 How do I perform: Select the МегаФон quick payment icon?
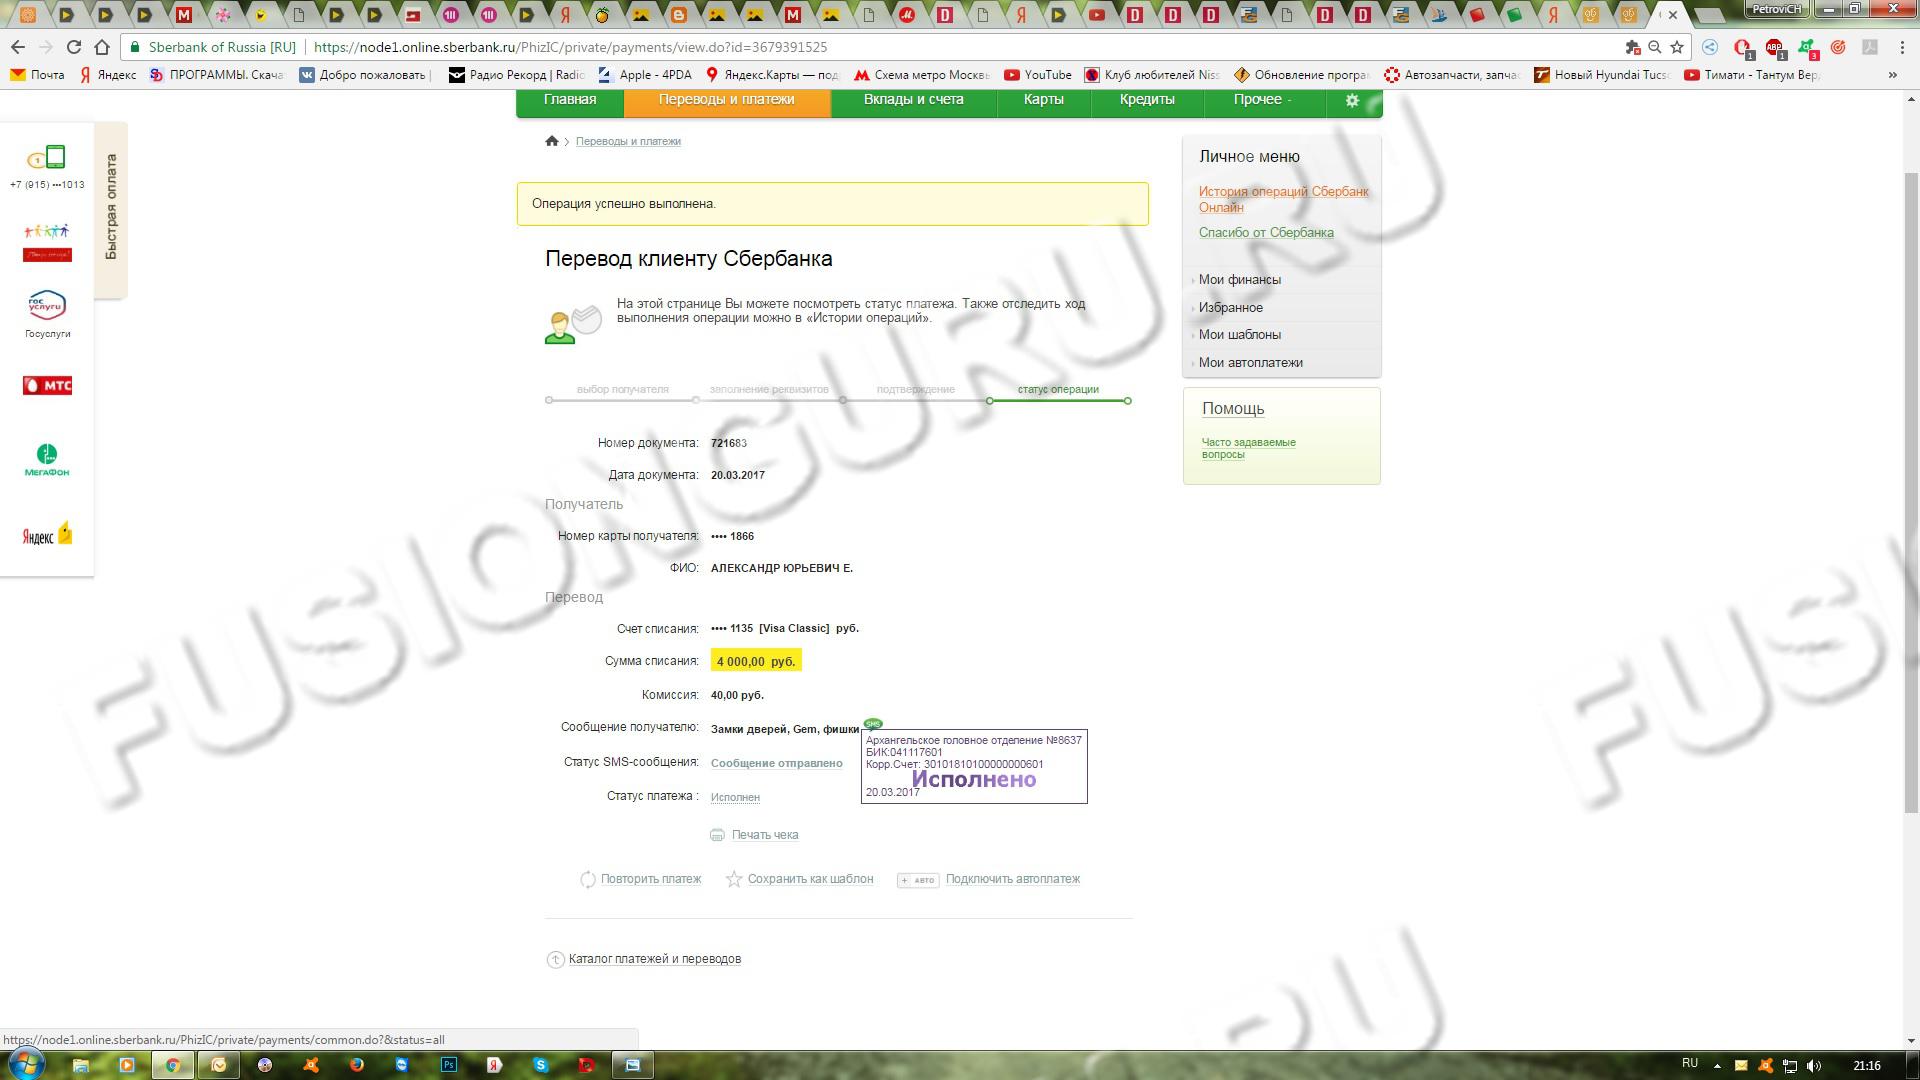coord(47,460)
